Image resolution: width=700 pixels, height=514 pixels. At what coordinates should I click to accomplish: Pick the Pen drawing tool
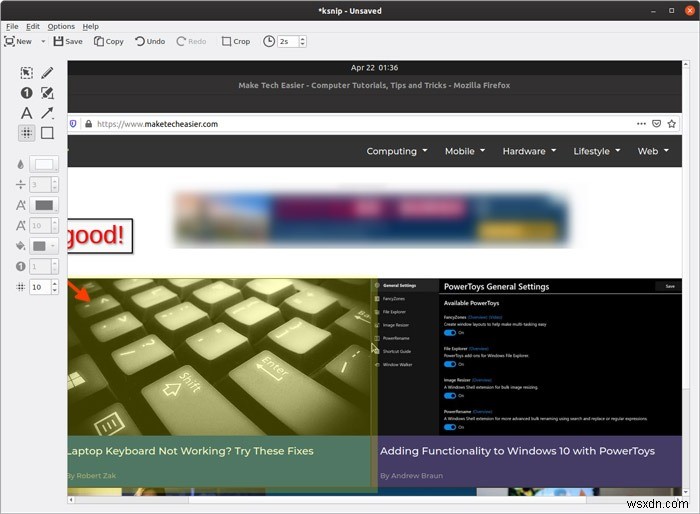47,72
